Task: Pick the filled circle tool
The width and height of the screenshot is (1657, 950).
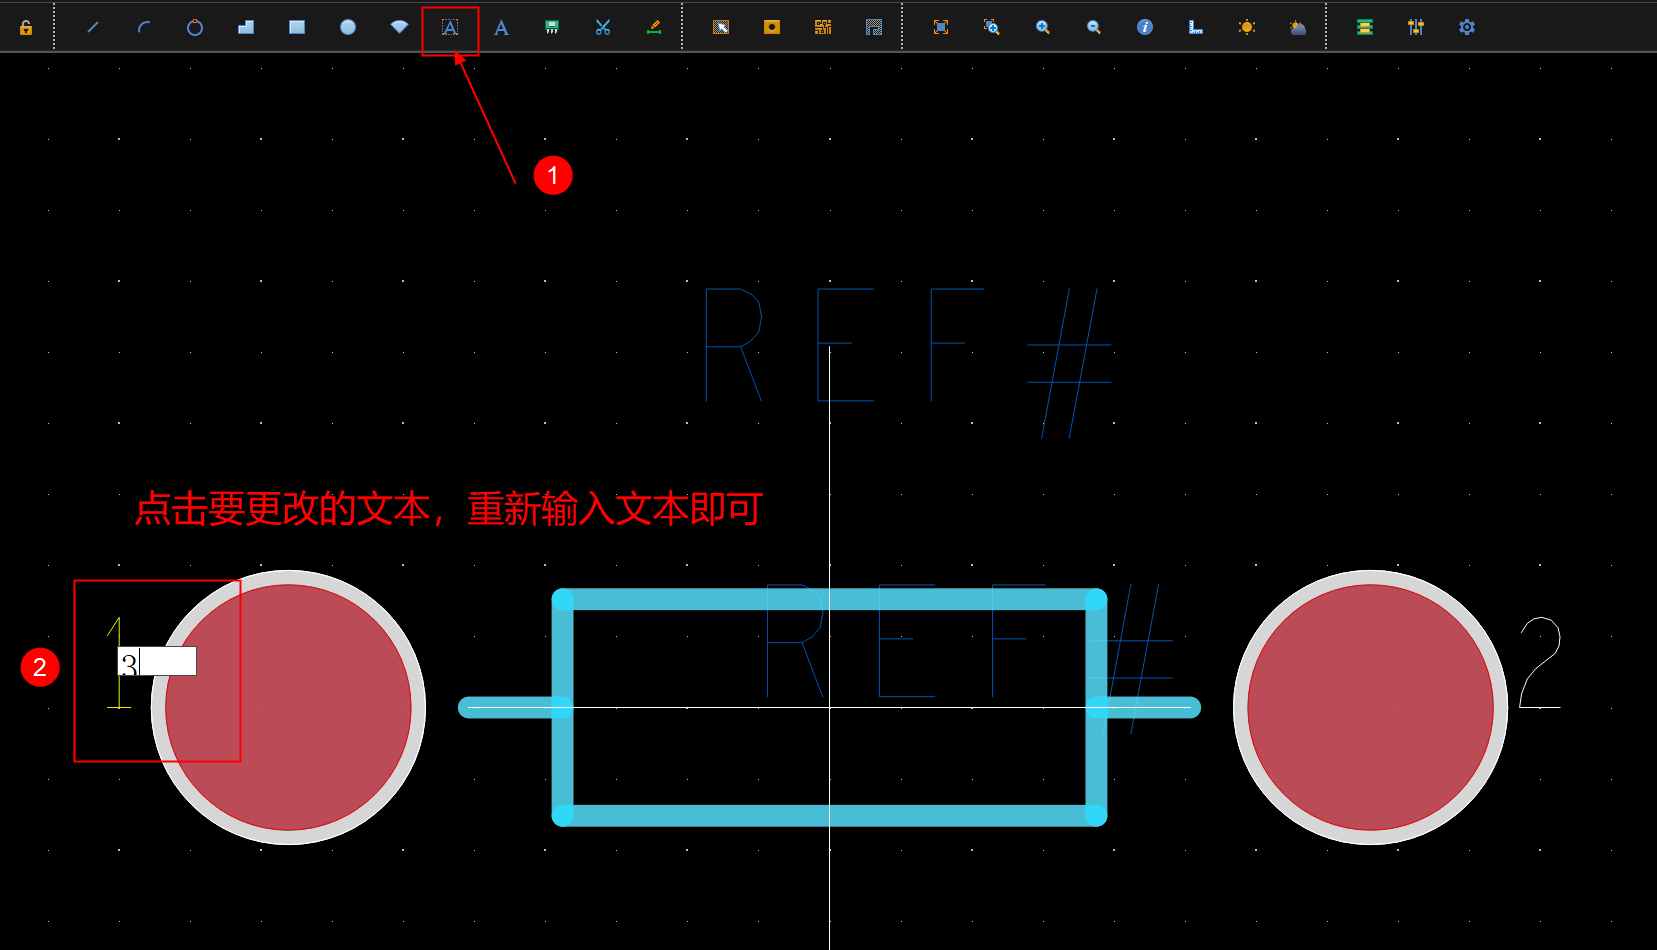Action: pyautogui.click(x=348, y=28)
